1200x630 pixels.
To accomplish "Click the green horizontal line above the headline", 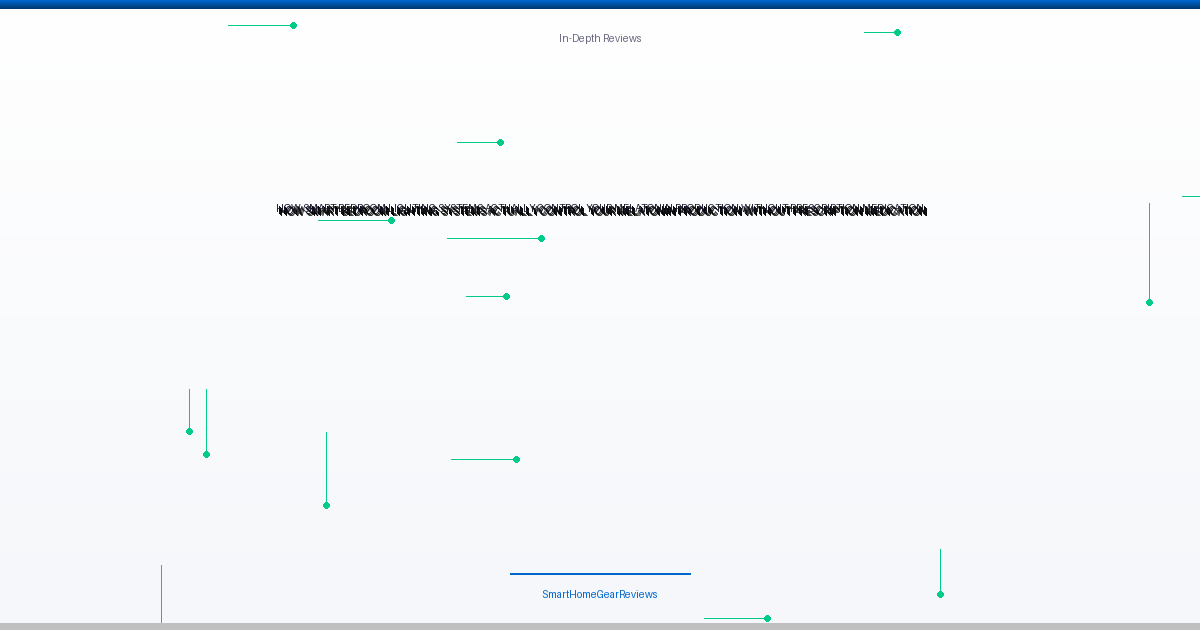I will click(478, 142).
